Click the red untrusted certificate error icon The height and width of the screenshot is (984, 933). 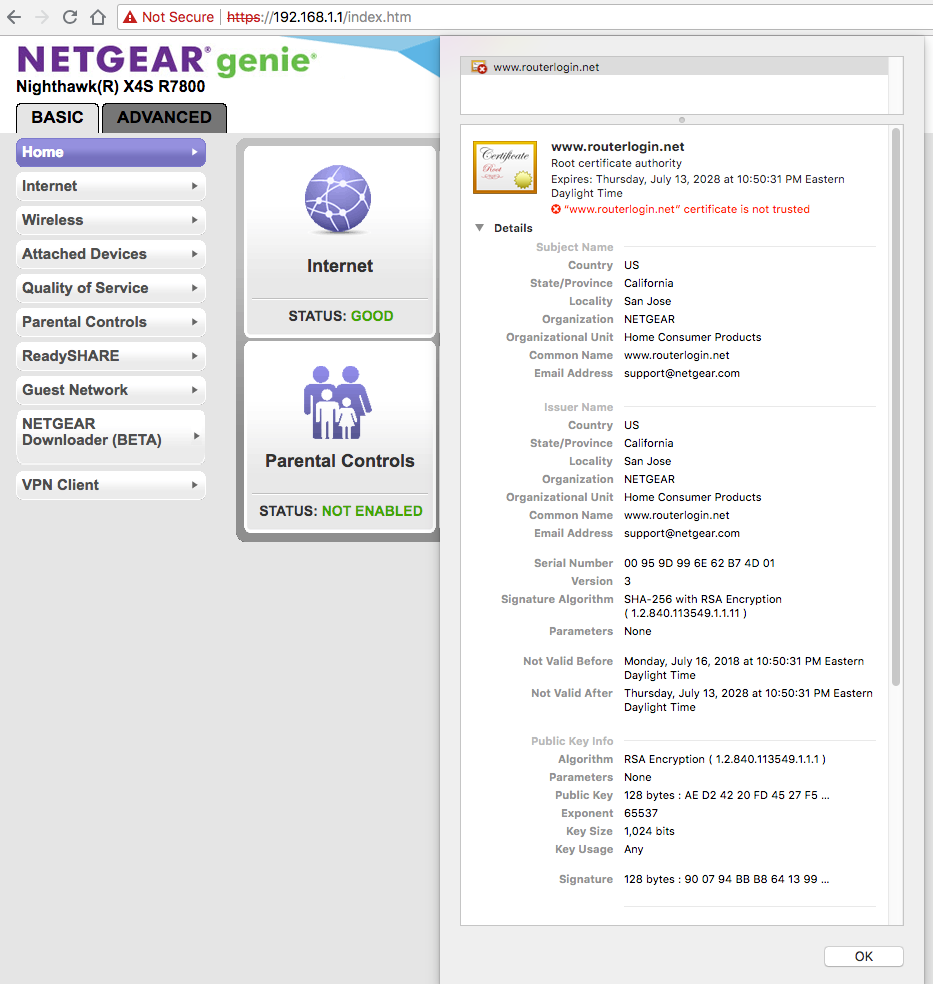tap(556, 209)
